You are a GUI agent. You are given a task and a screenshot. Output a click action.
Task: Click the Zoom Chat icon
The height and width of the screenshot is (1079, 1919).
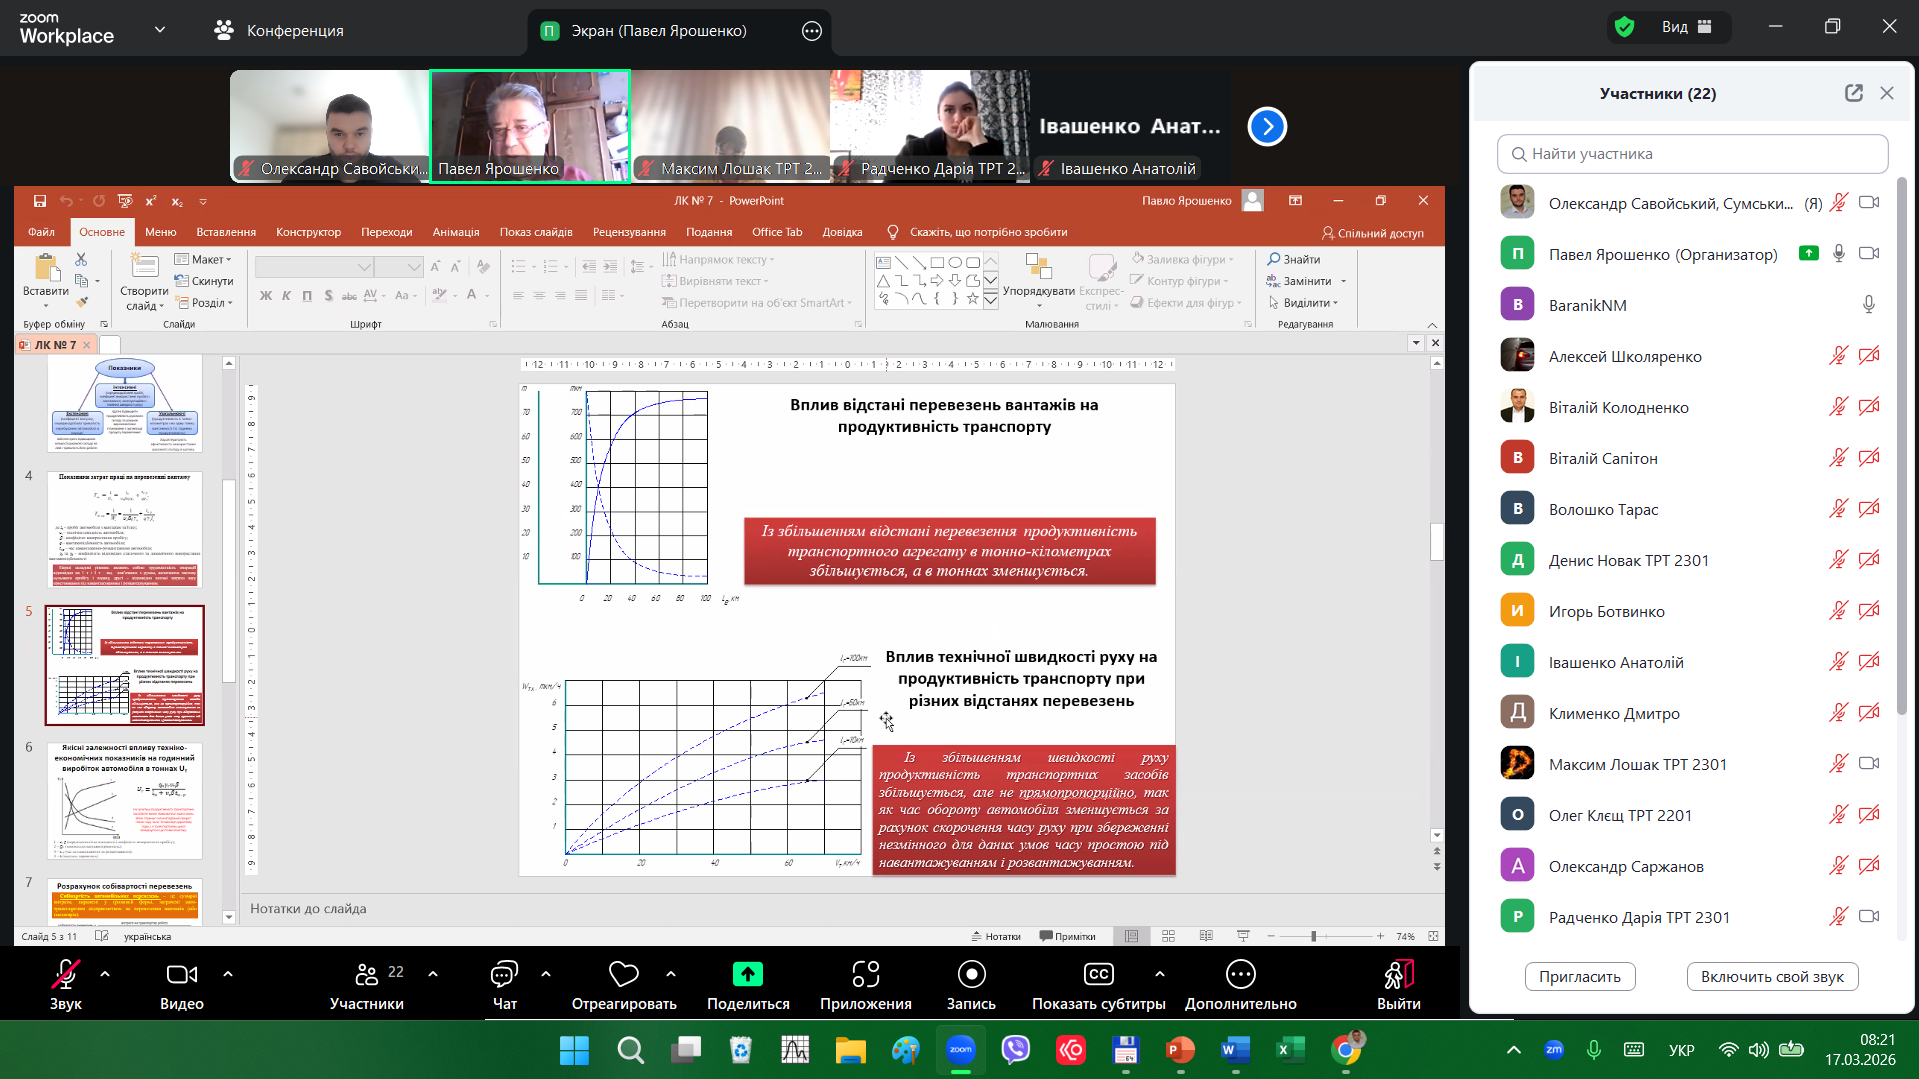click(x=504, y=975)
